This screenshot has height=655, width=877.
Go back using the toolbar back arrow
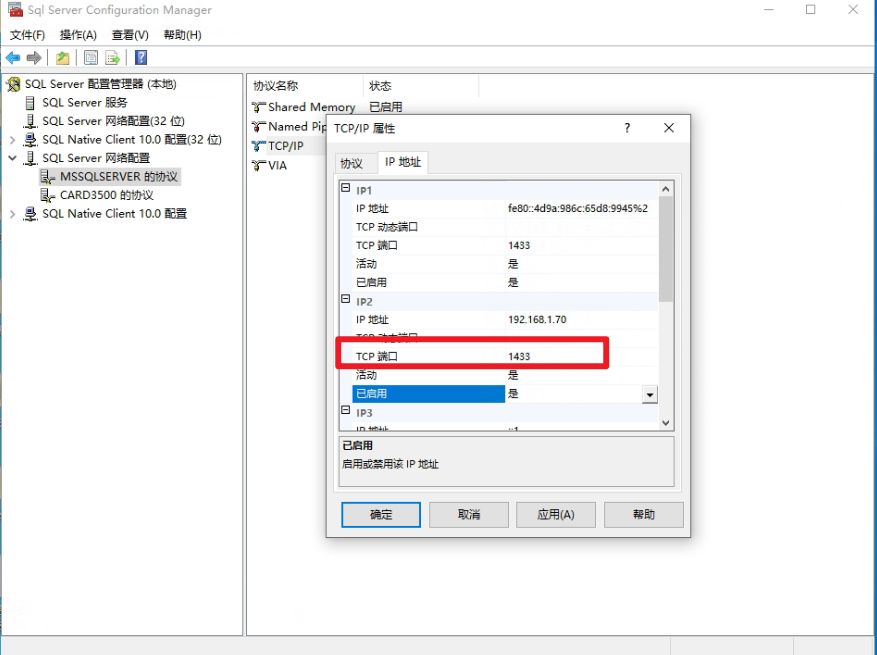click(13, 58)
